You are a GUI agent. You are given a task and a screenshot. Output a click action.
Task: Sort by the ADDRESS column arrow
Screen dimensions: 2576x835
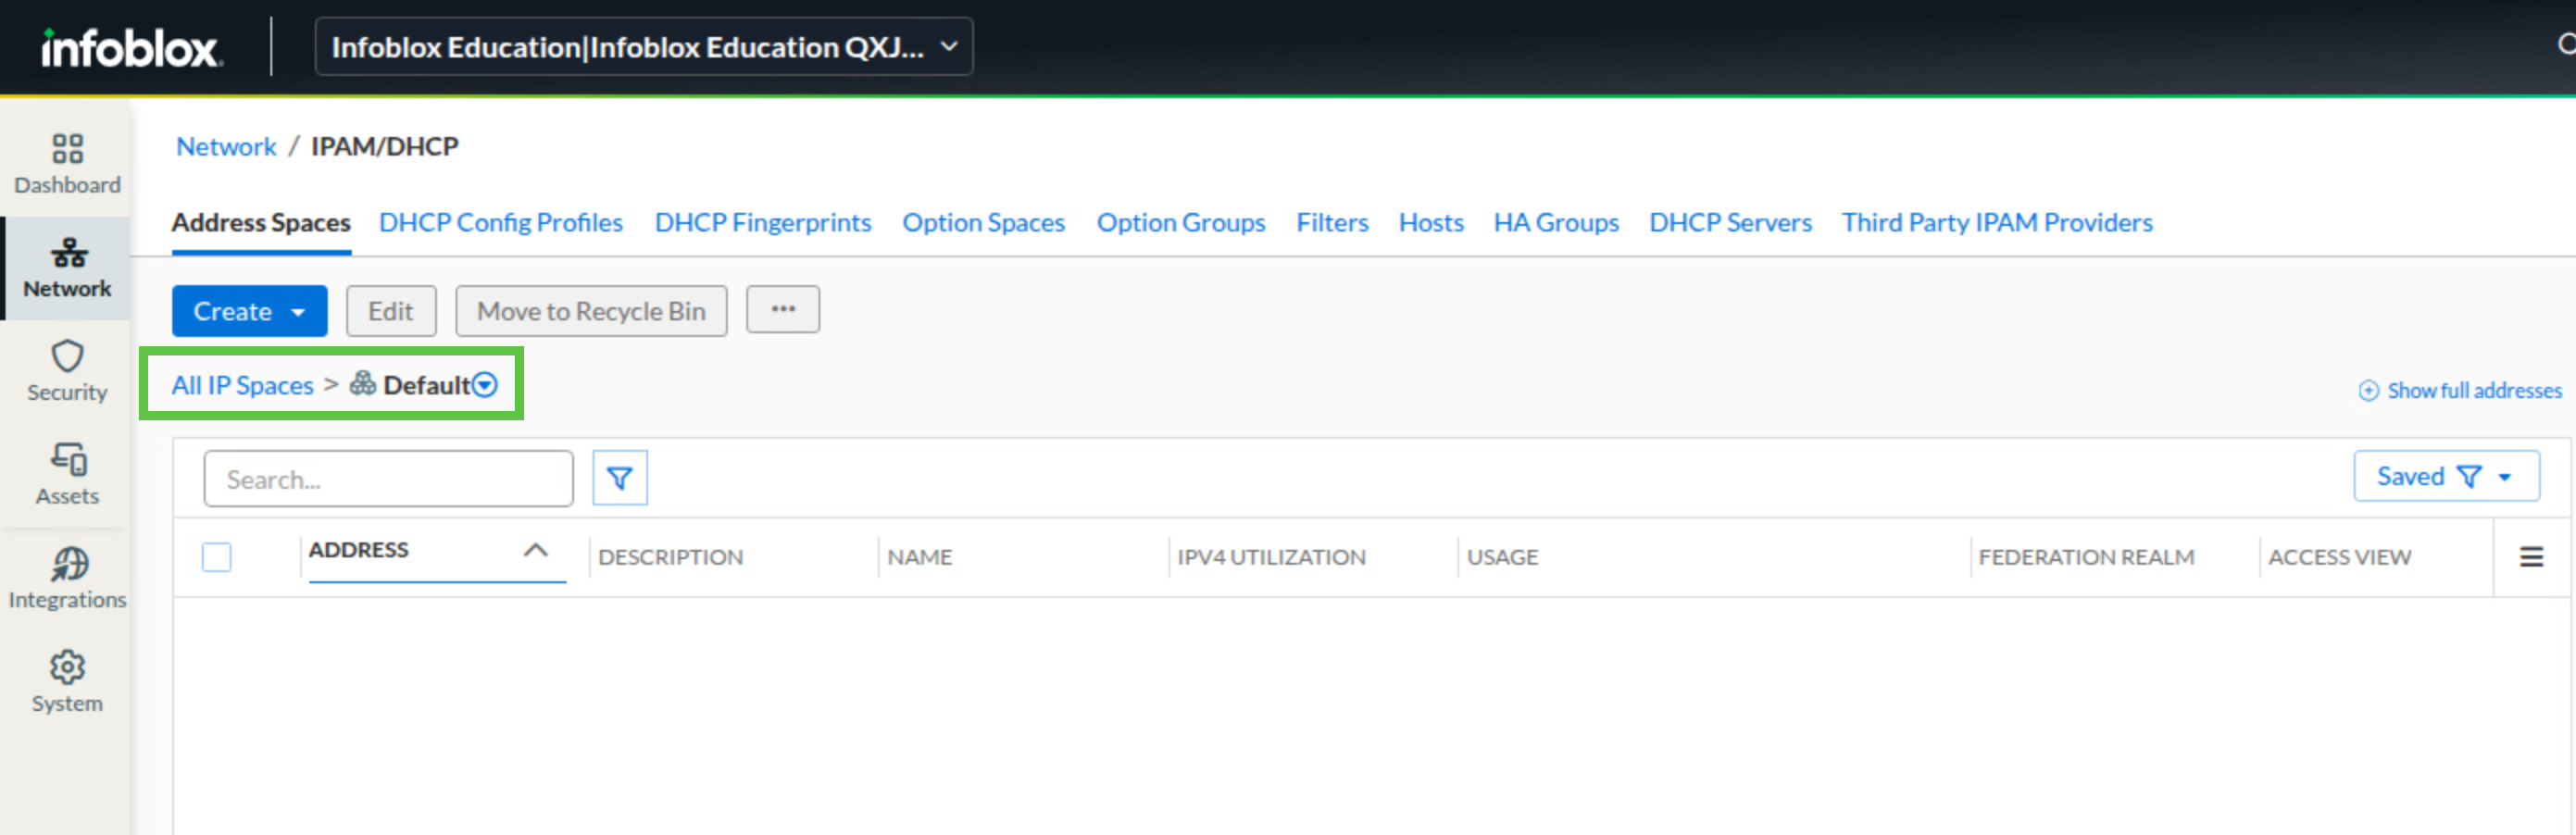pyautogui.click(x=536, y=550)
